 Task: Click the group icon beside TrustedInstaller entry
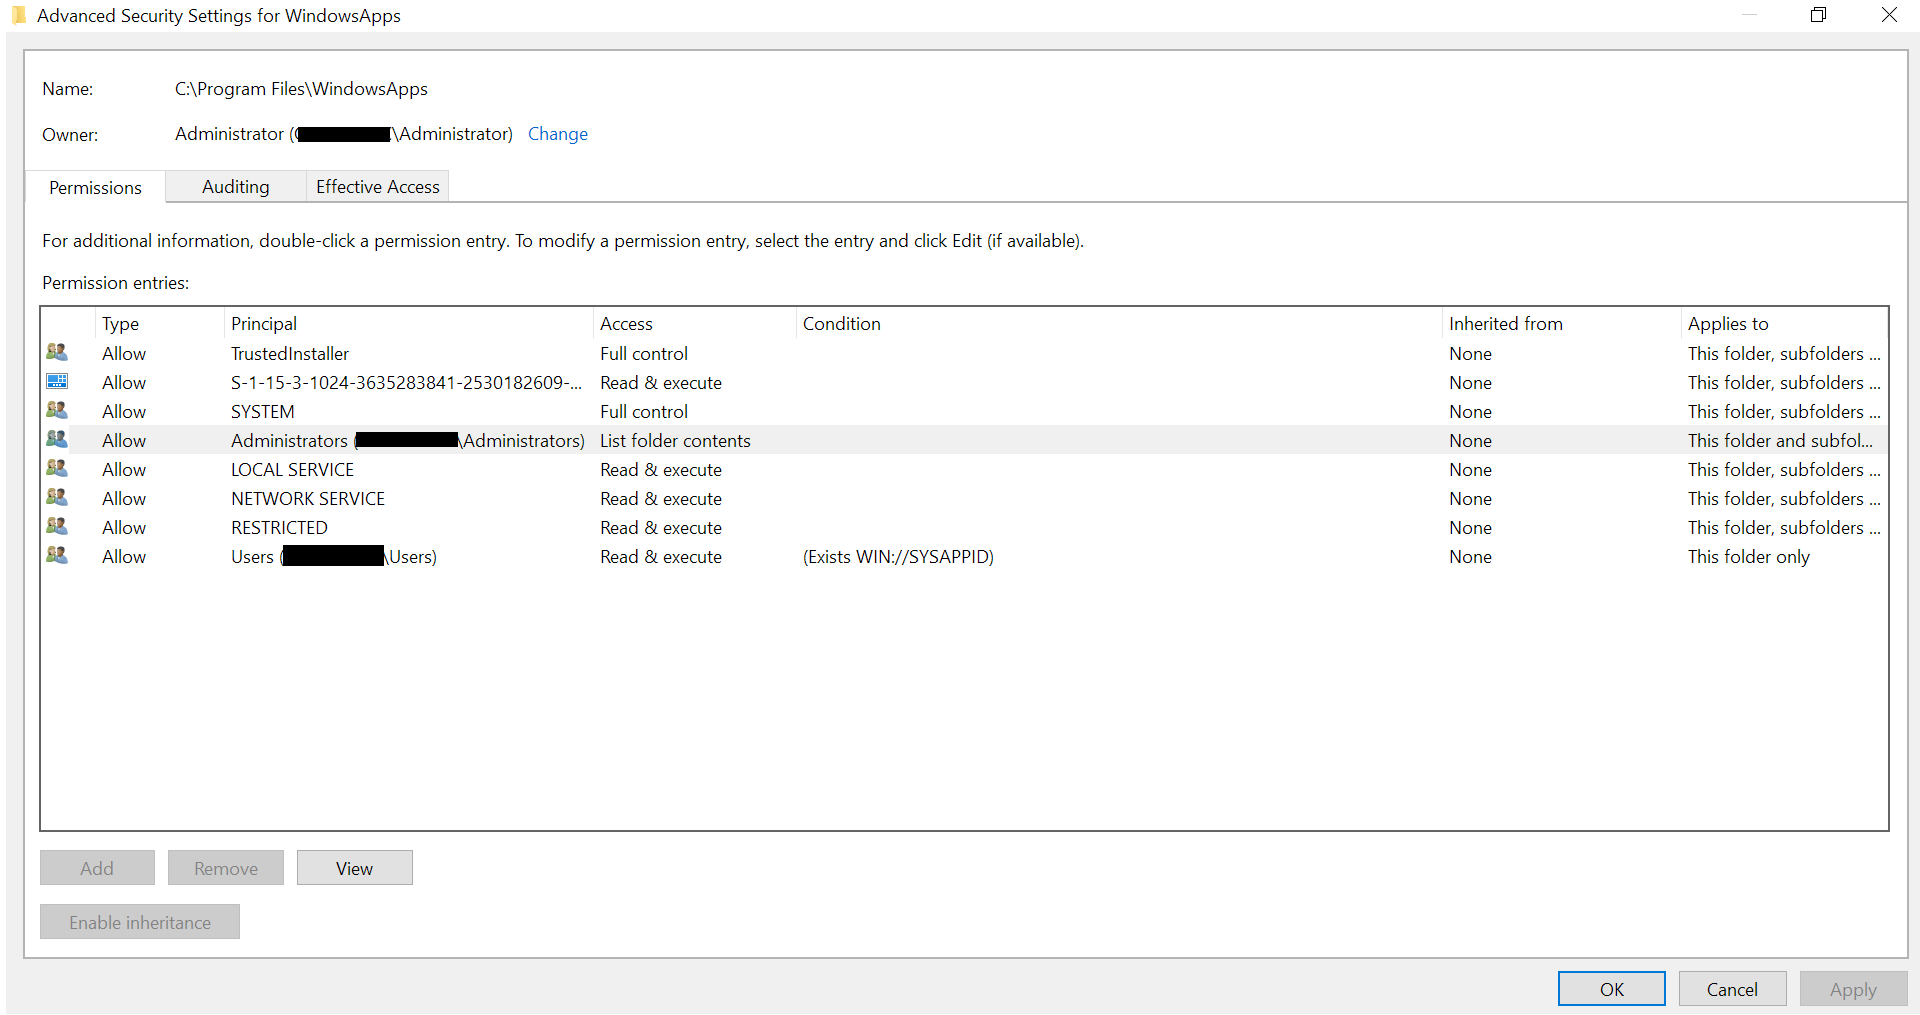tap(57, 352)
